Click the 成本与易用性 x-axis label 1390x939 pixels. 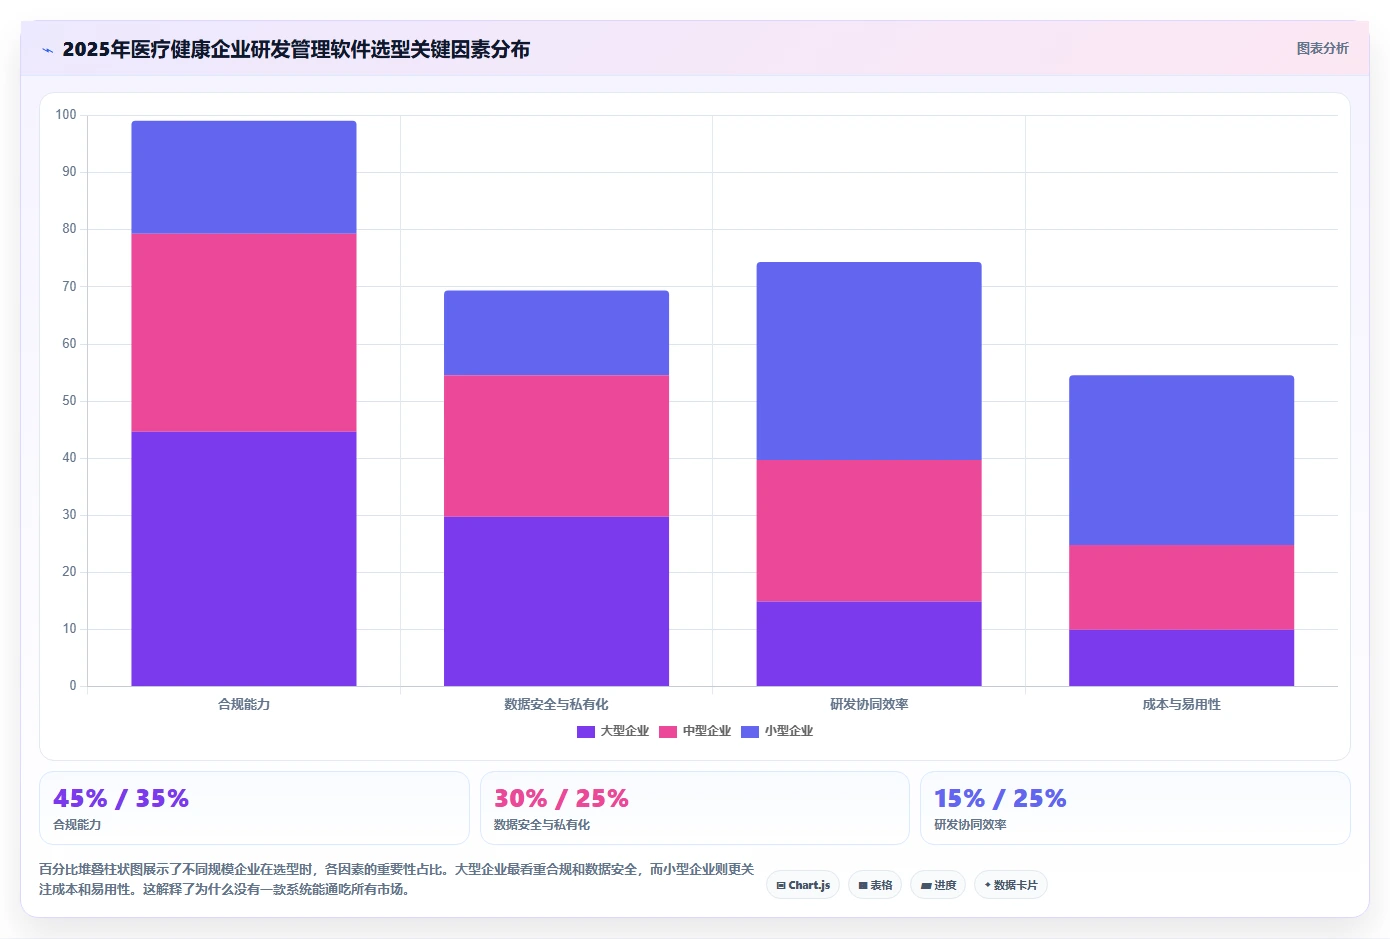coord(1181,704)
